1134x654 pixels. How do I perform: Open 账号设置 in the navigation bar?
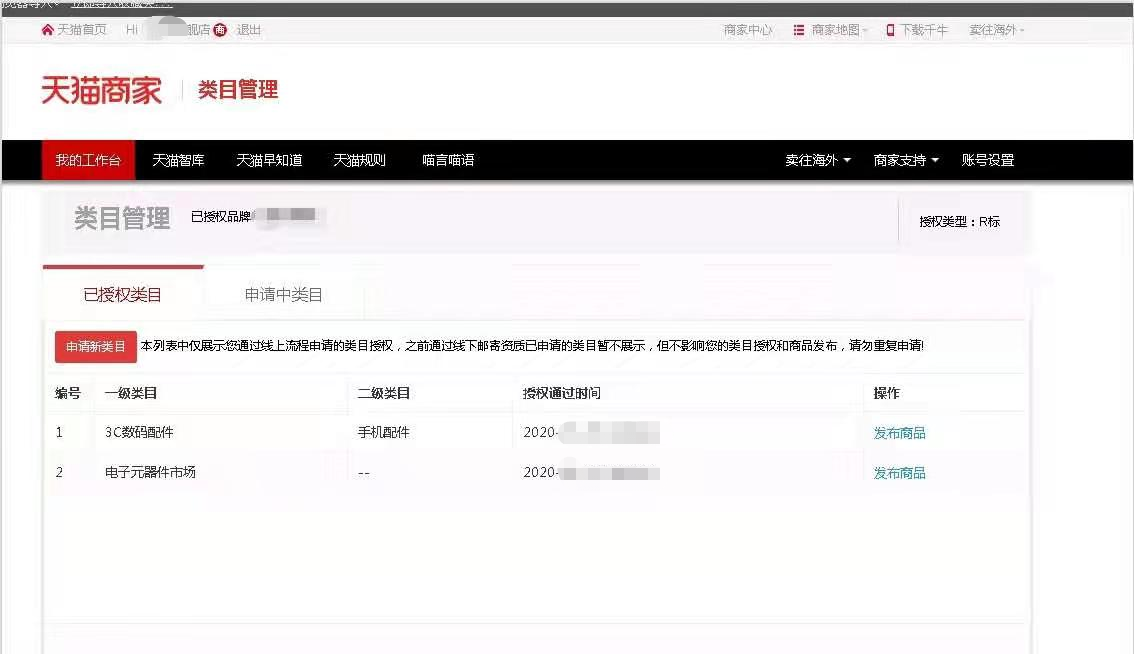[988, 160]
